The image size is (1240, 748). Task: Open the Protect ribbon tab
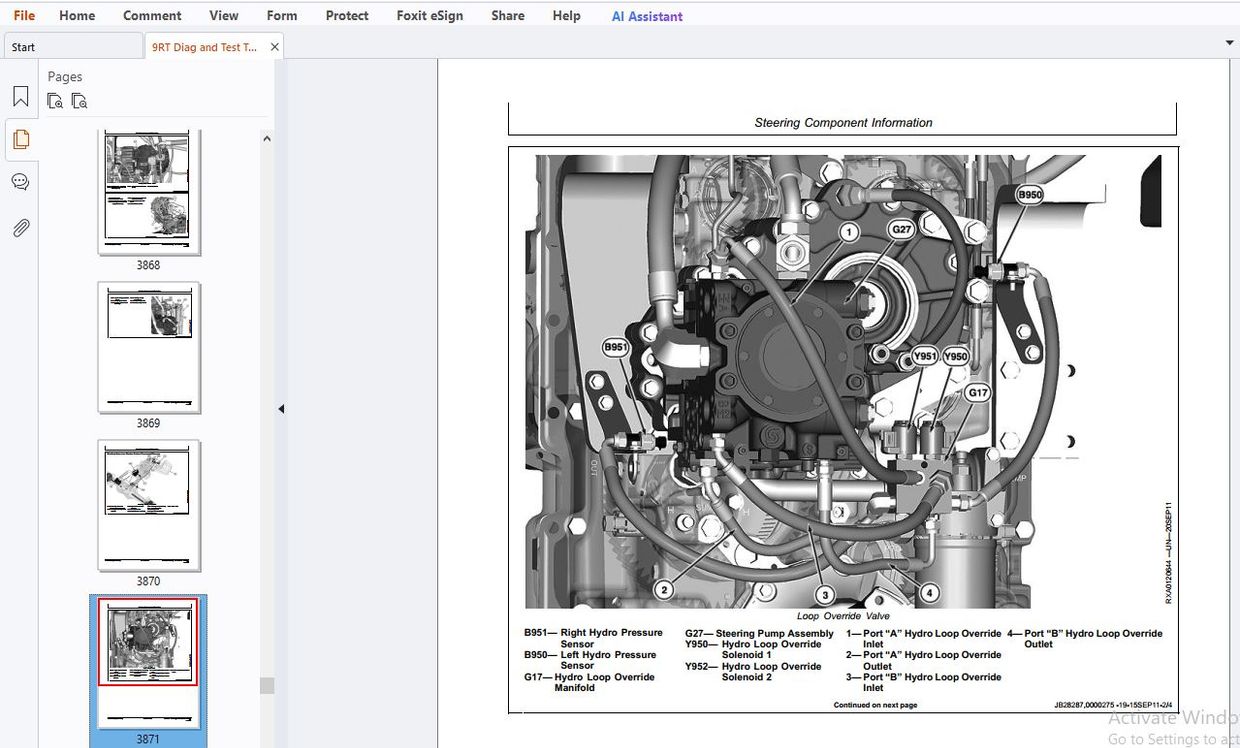347,16
